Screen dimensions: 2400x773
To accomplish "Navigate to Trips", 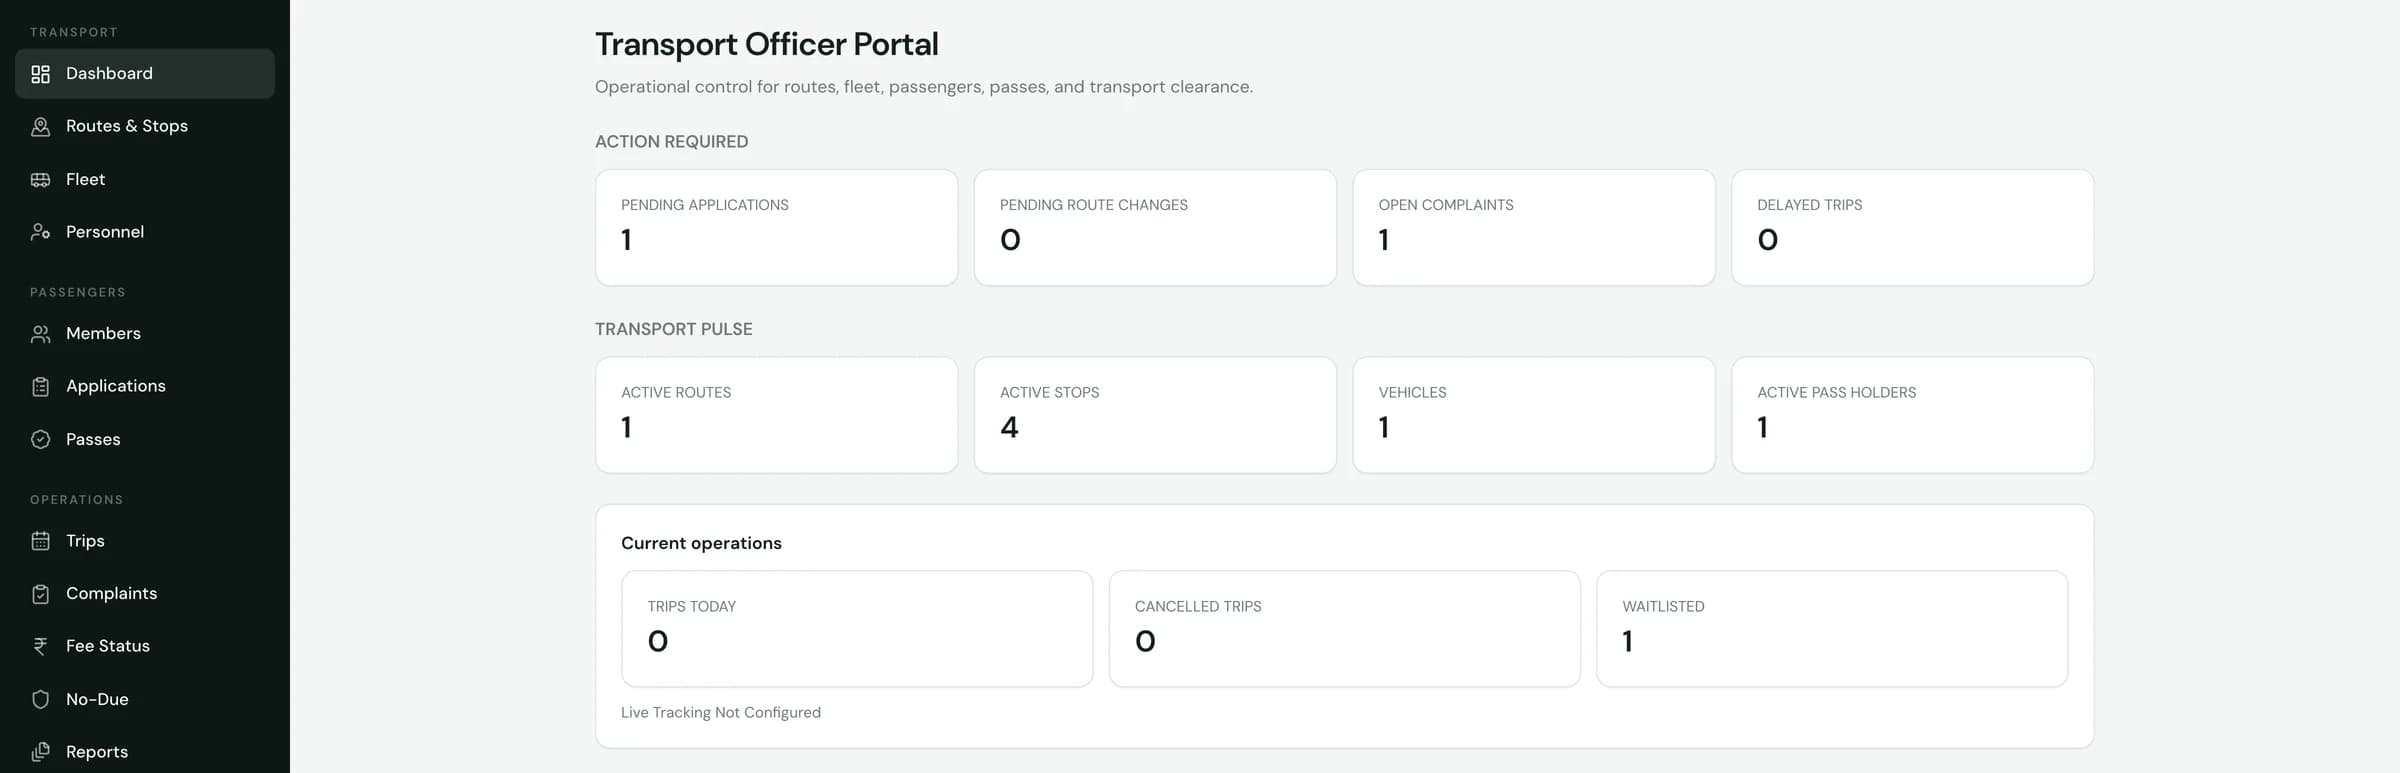I will click(145, 541).
